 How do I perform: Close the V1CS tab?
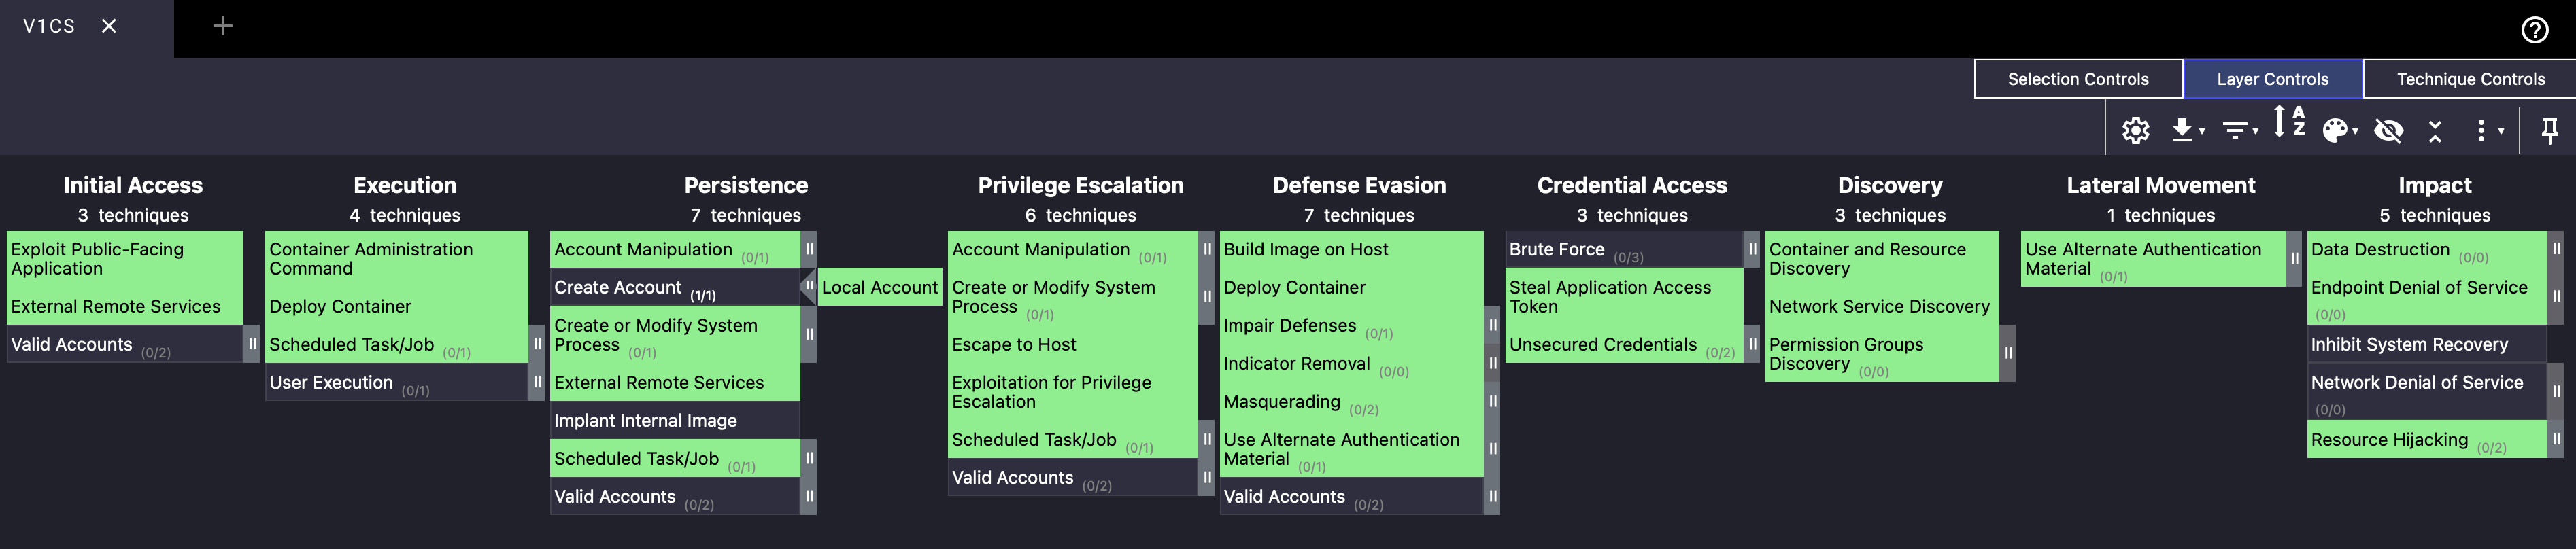click(x=109, y=26)
